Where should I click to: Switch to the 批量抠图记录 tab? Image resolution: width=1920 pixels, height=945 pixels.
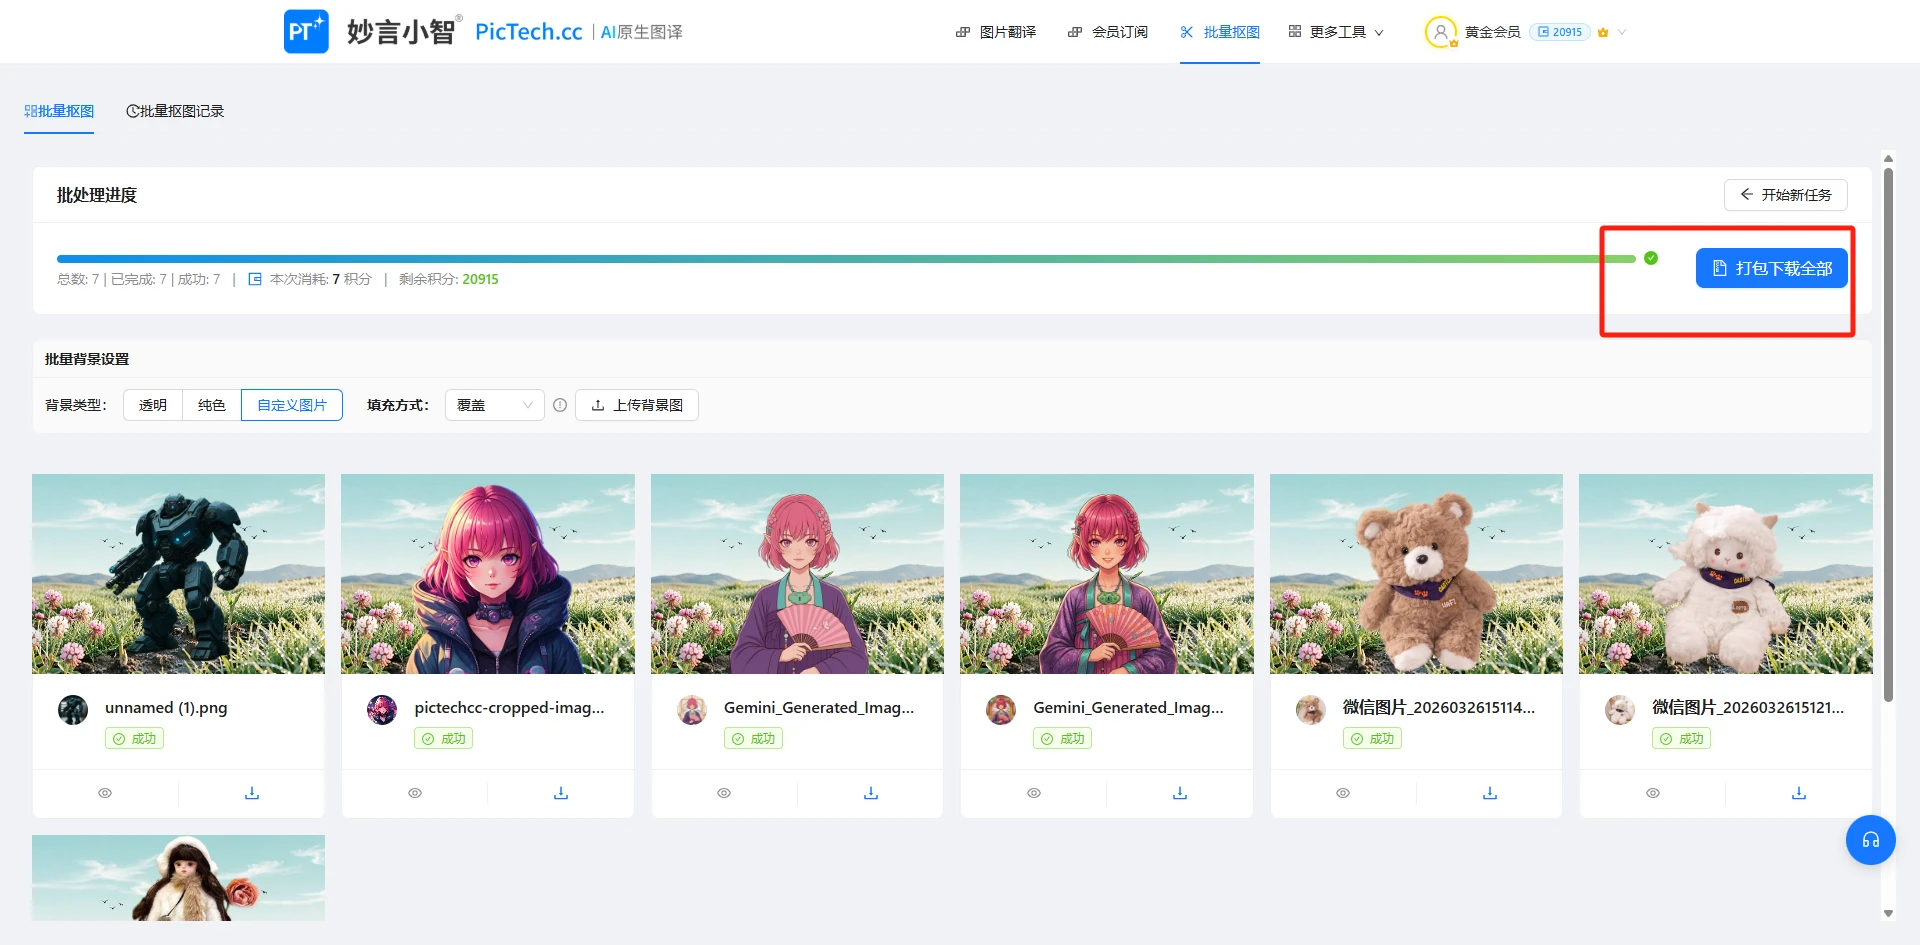click(175, 111)
